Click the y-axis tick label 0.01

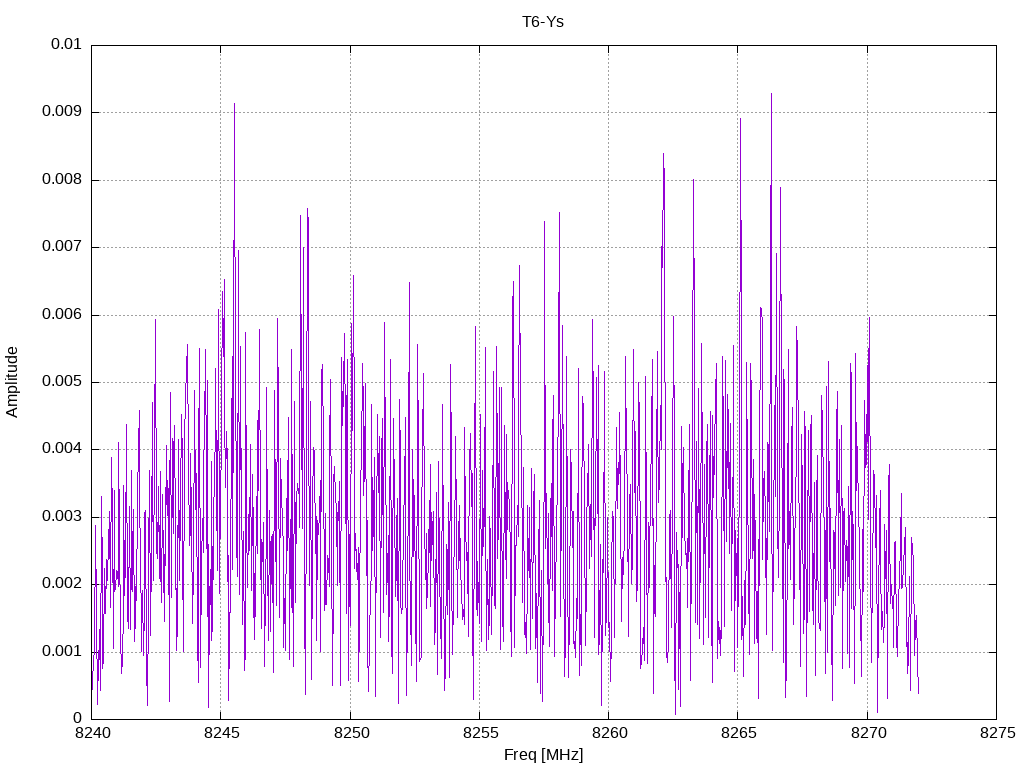coord(66,44)
